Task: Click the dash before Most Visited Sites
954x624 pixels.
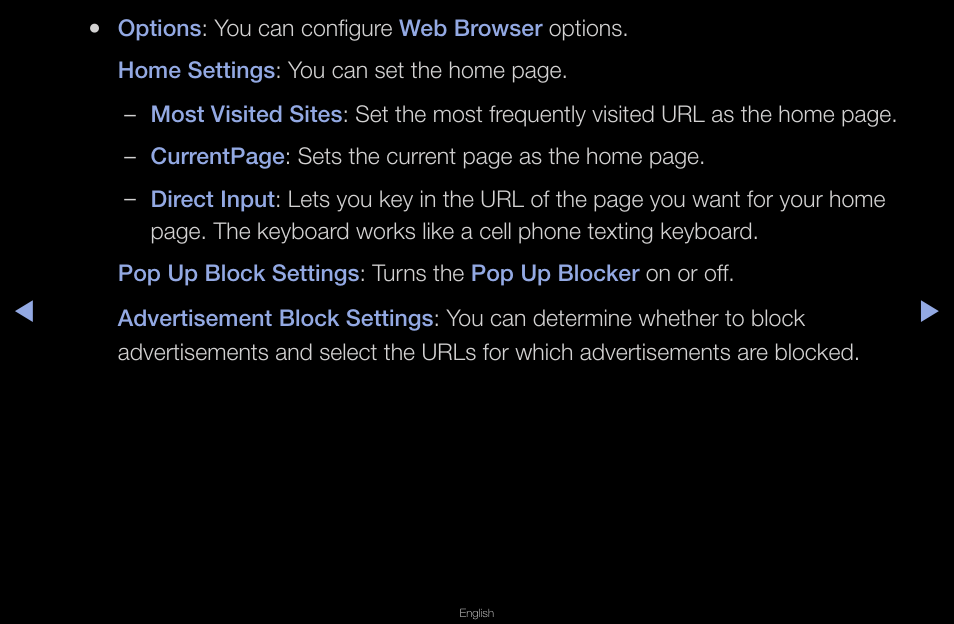Action: [130, 114]
